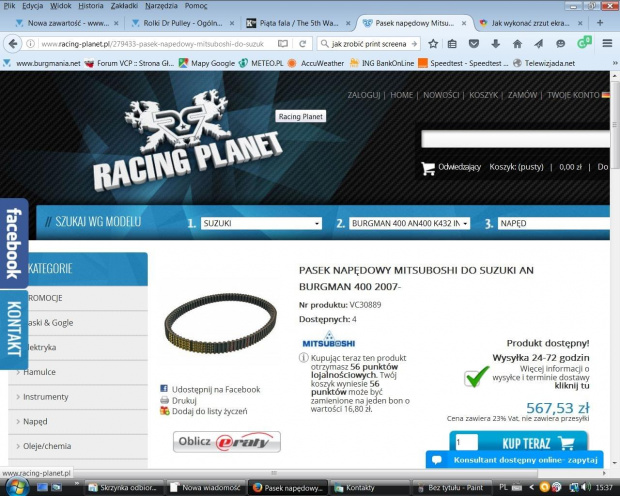The width and height of the screenshot is (620, 496).
Task: Open reader view icon in address bar
Action: click(283, 44)
